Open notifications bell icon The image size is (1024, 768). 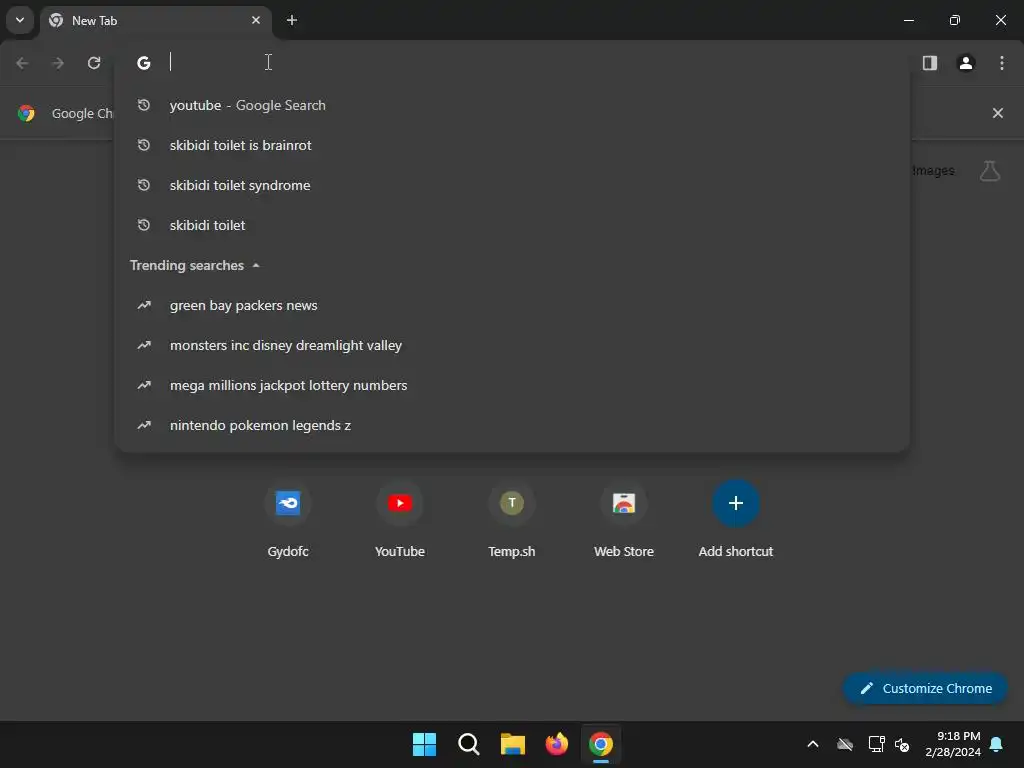pyautogui.click(x=997, y=744)
